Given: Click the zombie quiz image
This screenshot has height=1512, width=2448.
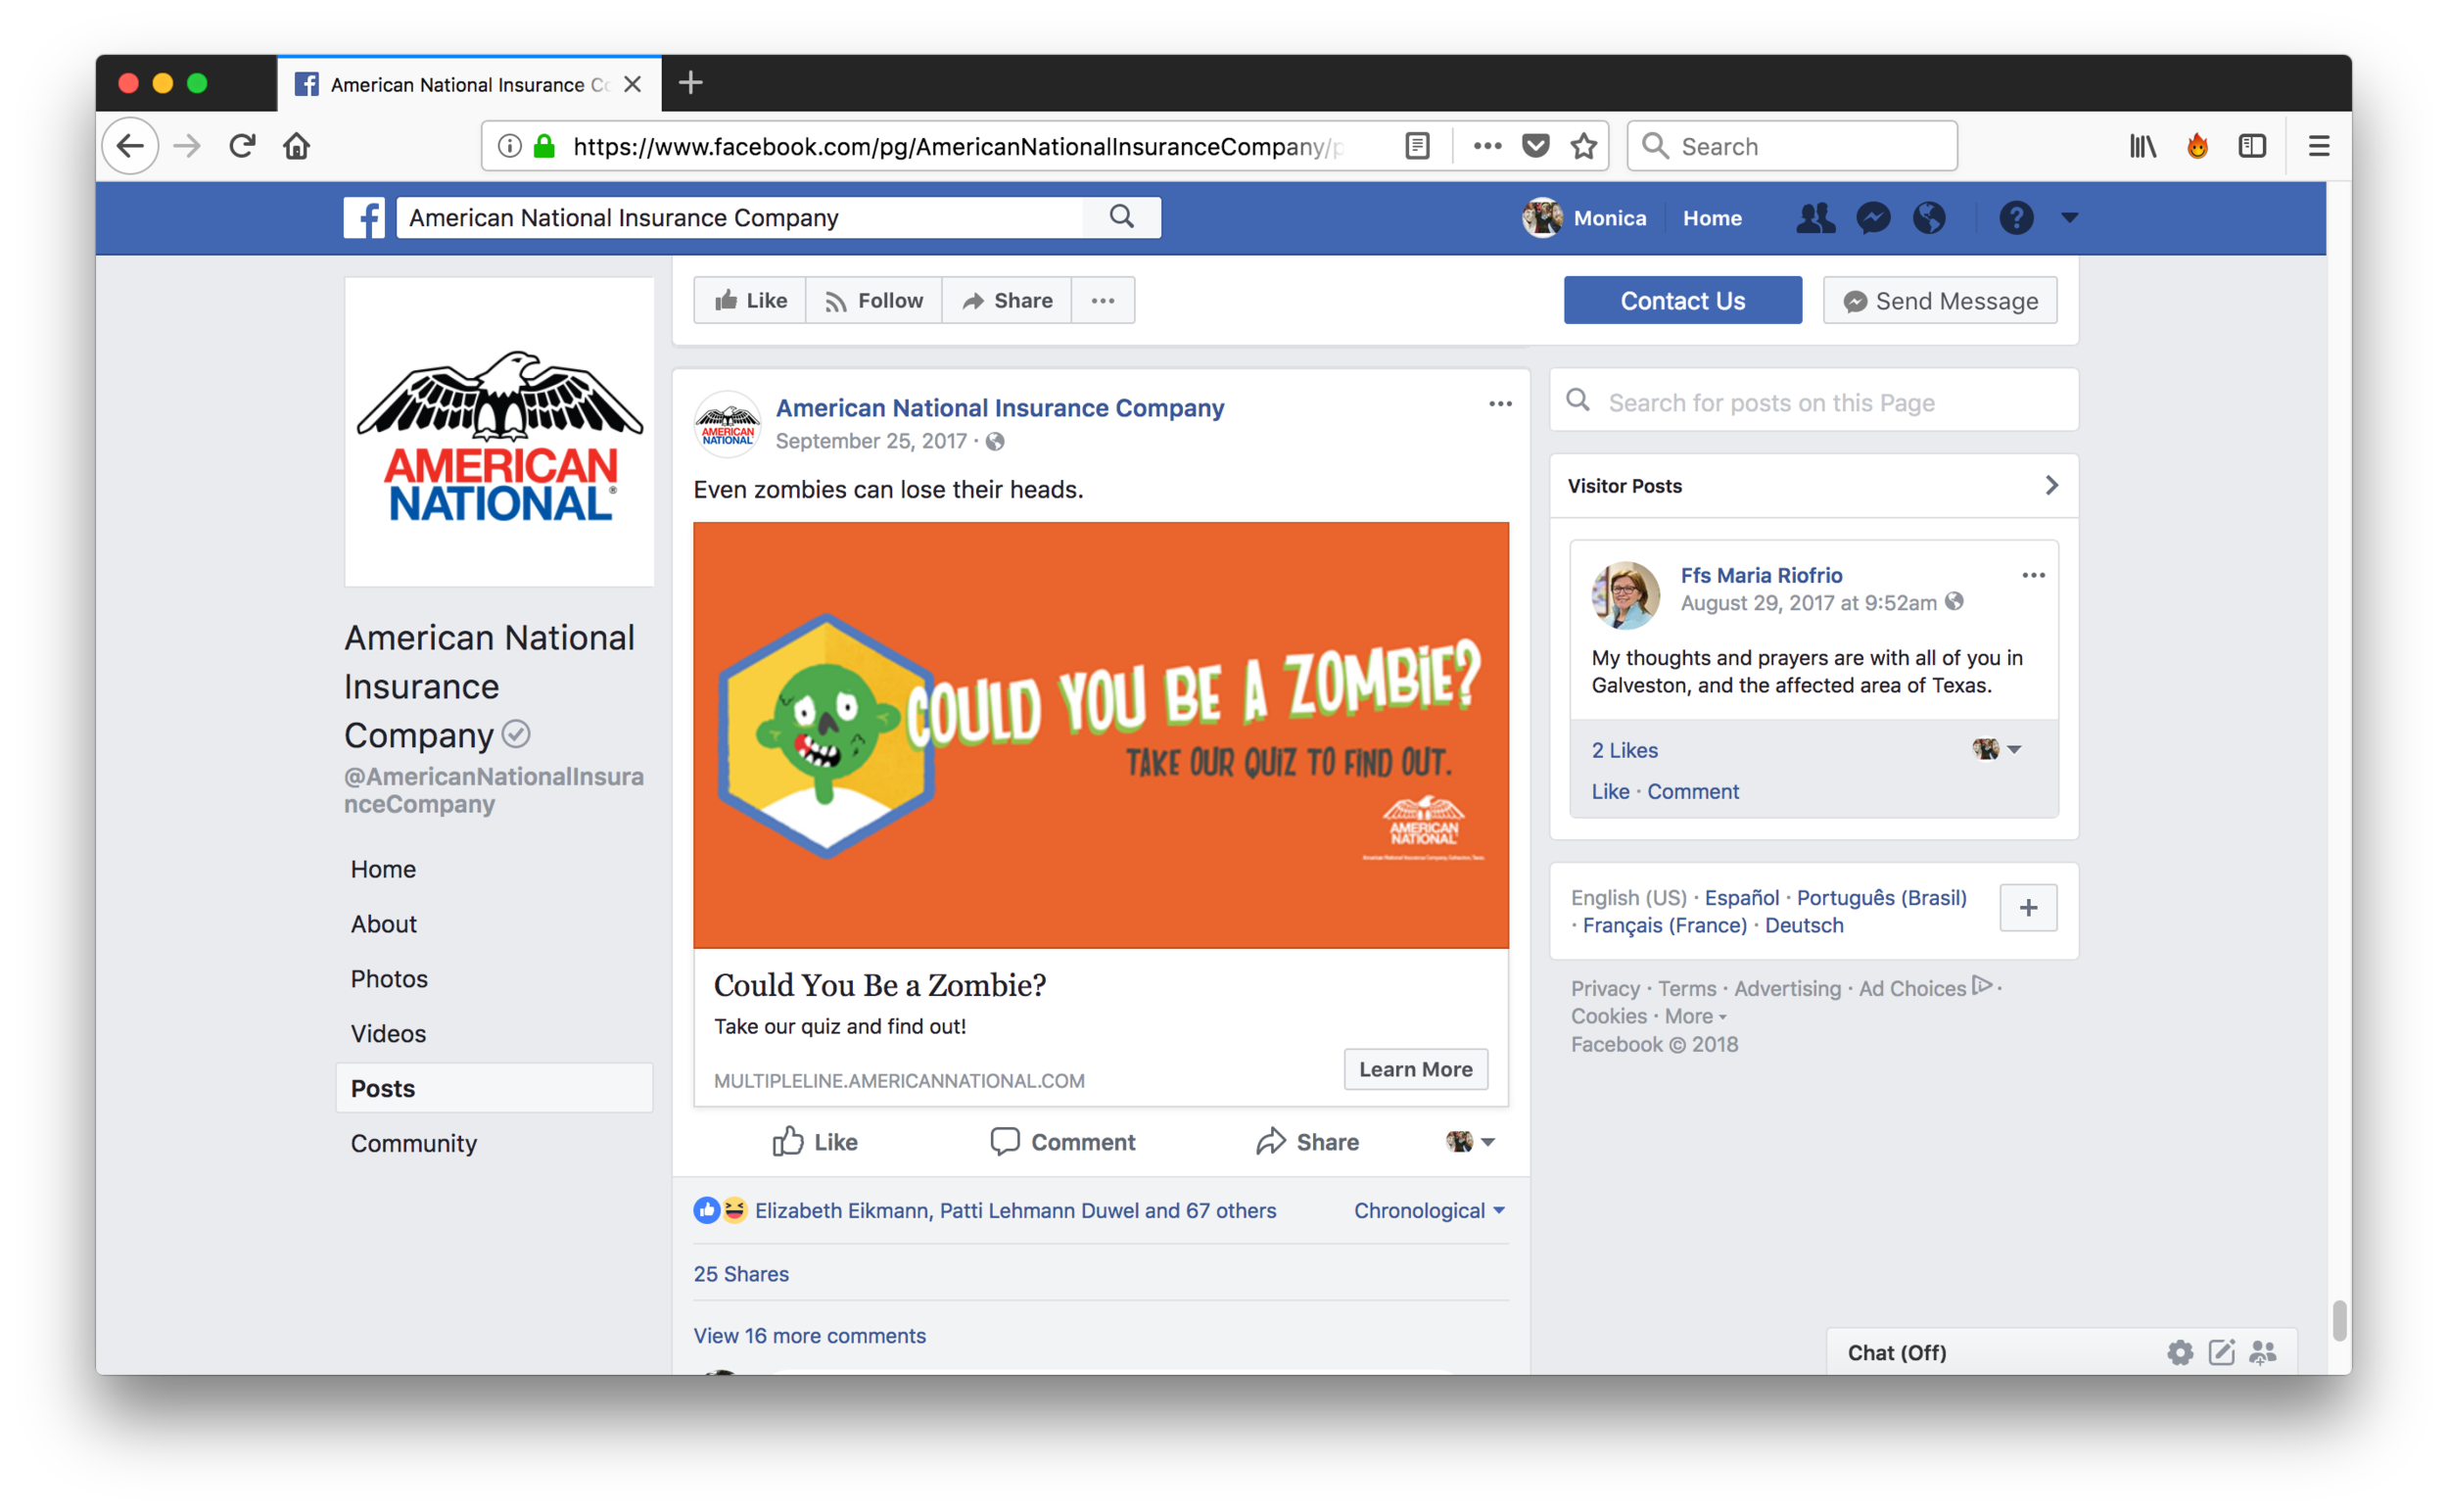Looking at the screenshot, I should (1100, 734).
